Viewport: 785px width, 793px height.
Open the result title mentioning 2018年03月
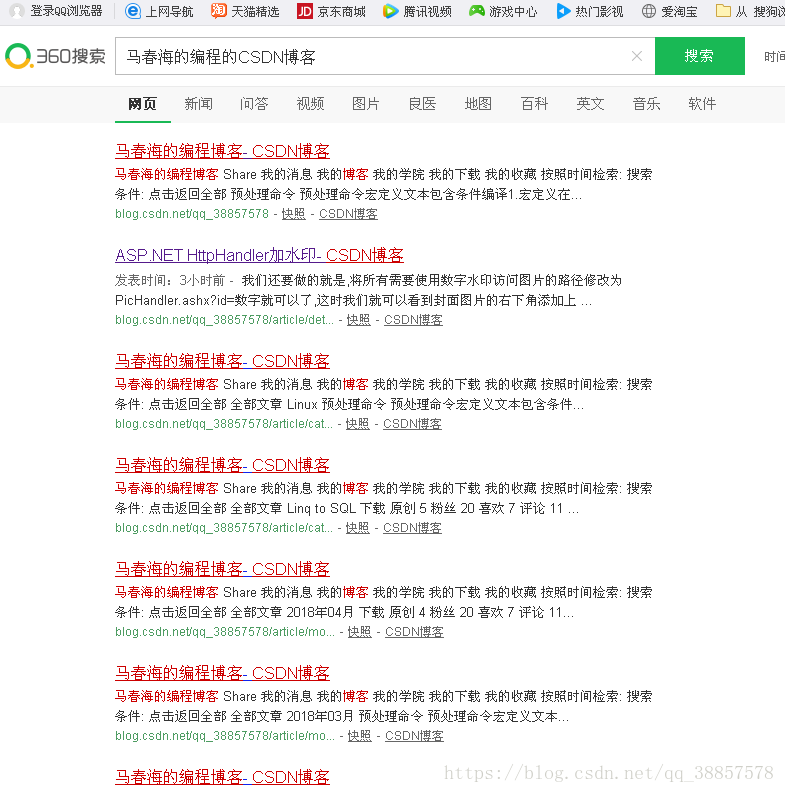pyautogui.click(x=223, y=673)
